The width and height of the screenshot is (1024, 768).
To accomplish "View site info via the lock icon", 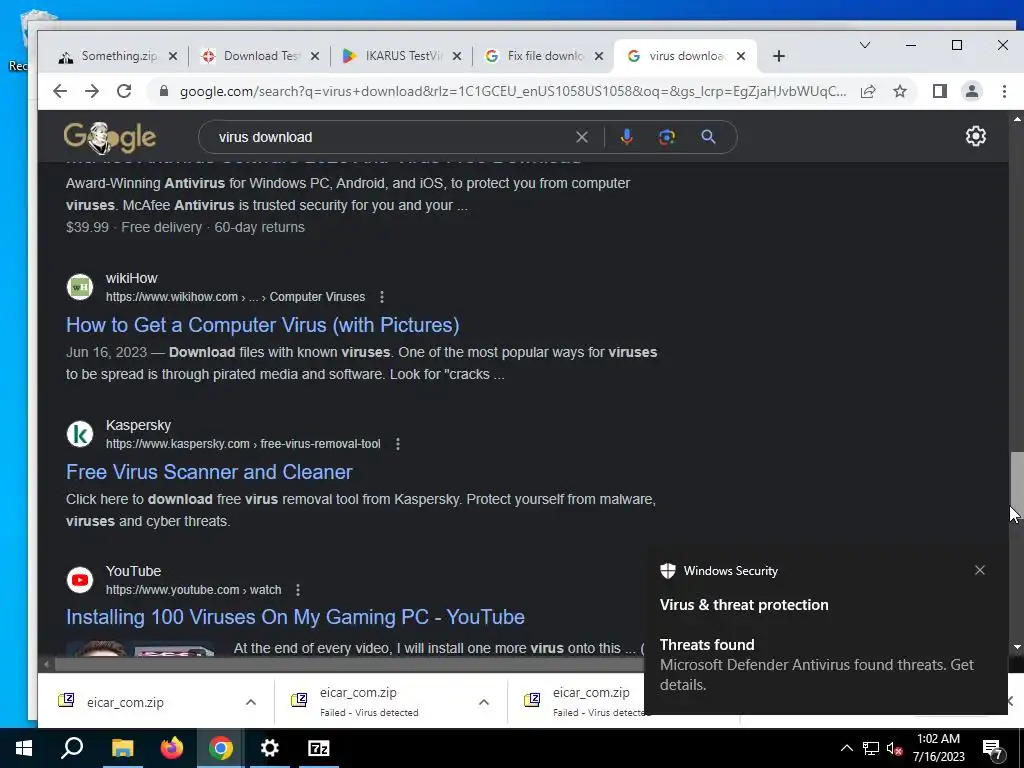I will pos(164,91).
